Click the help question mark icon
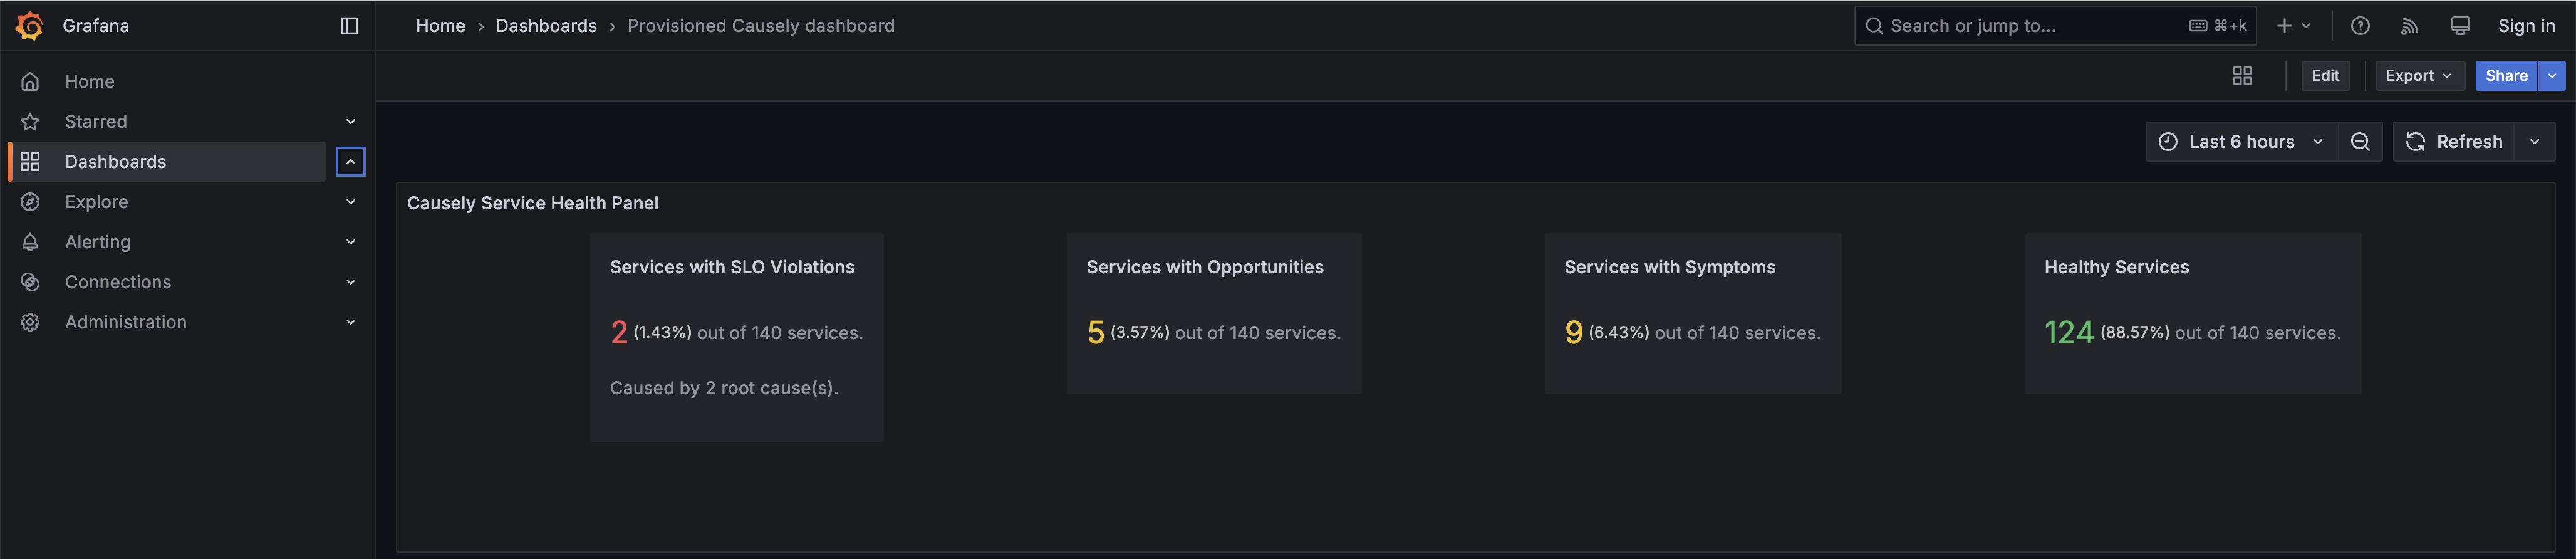 pyautogui.click(x=2361, y=25)
